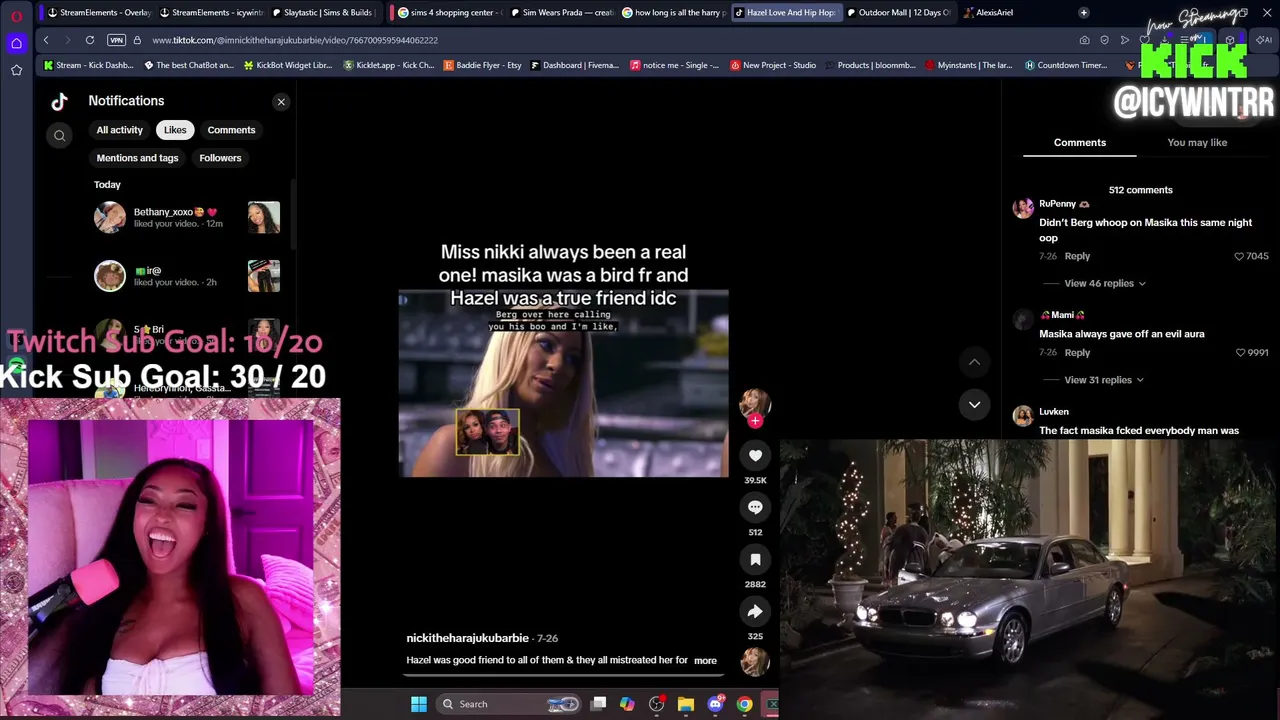Open Bethany_xoxo's profile avatar
This screenshot has height=720, width=1280.
(x=110, y=217)
